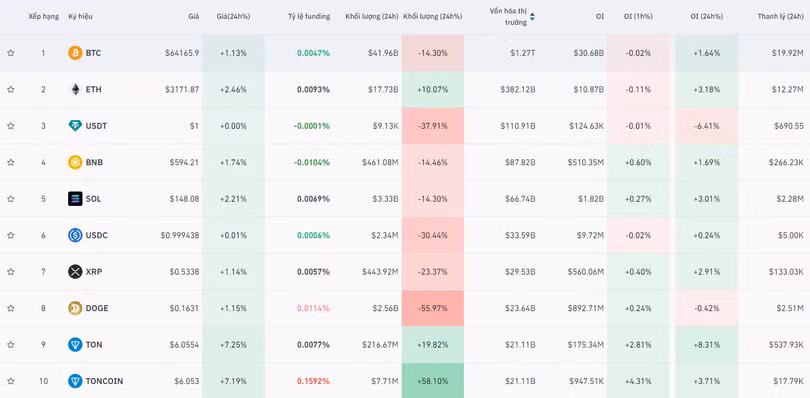The width and height of the screenshot is (810, 398).
Task: Open the BNB symbol link
Action: (94, 162)
